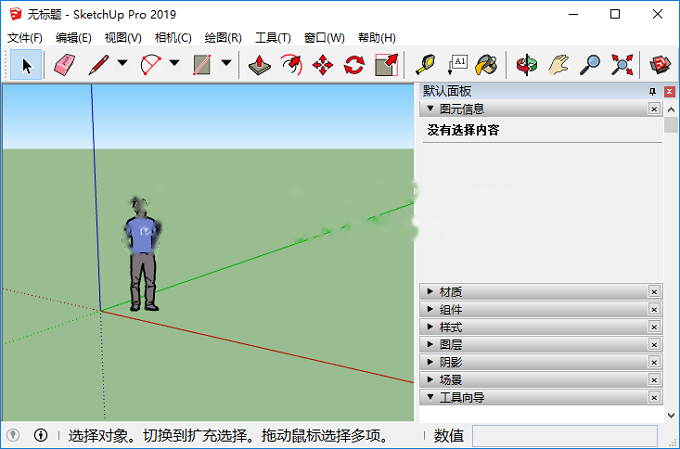Click the 没有选择内容 text
This screenshot has width=680, height=449.
tap(463, 130)
